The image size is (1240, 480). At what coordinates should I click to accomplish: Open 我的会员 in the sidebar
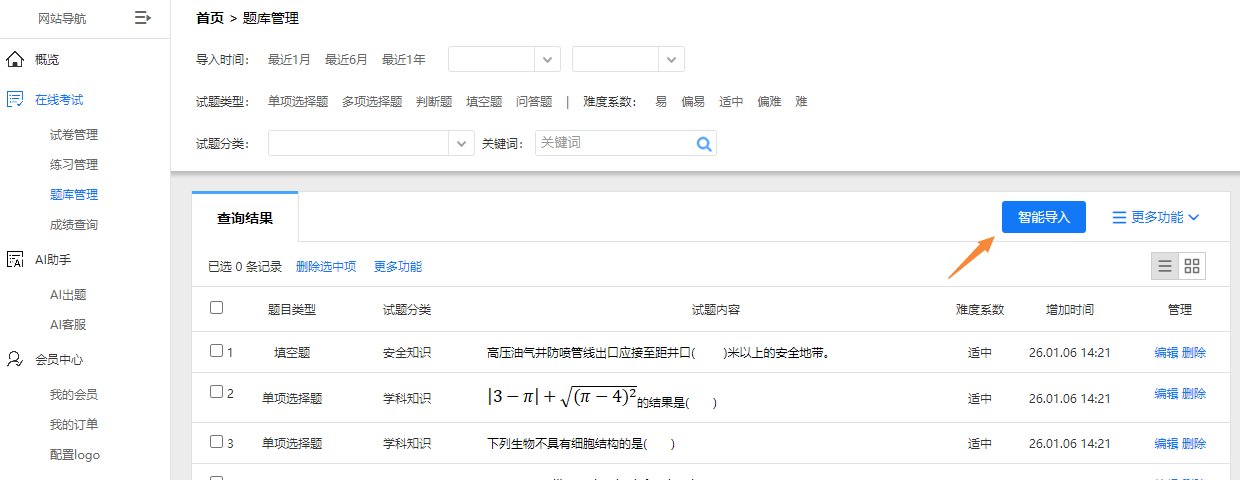(x=74, y=395)
